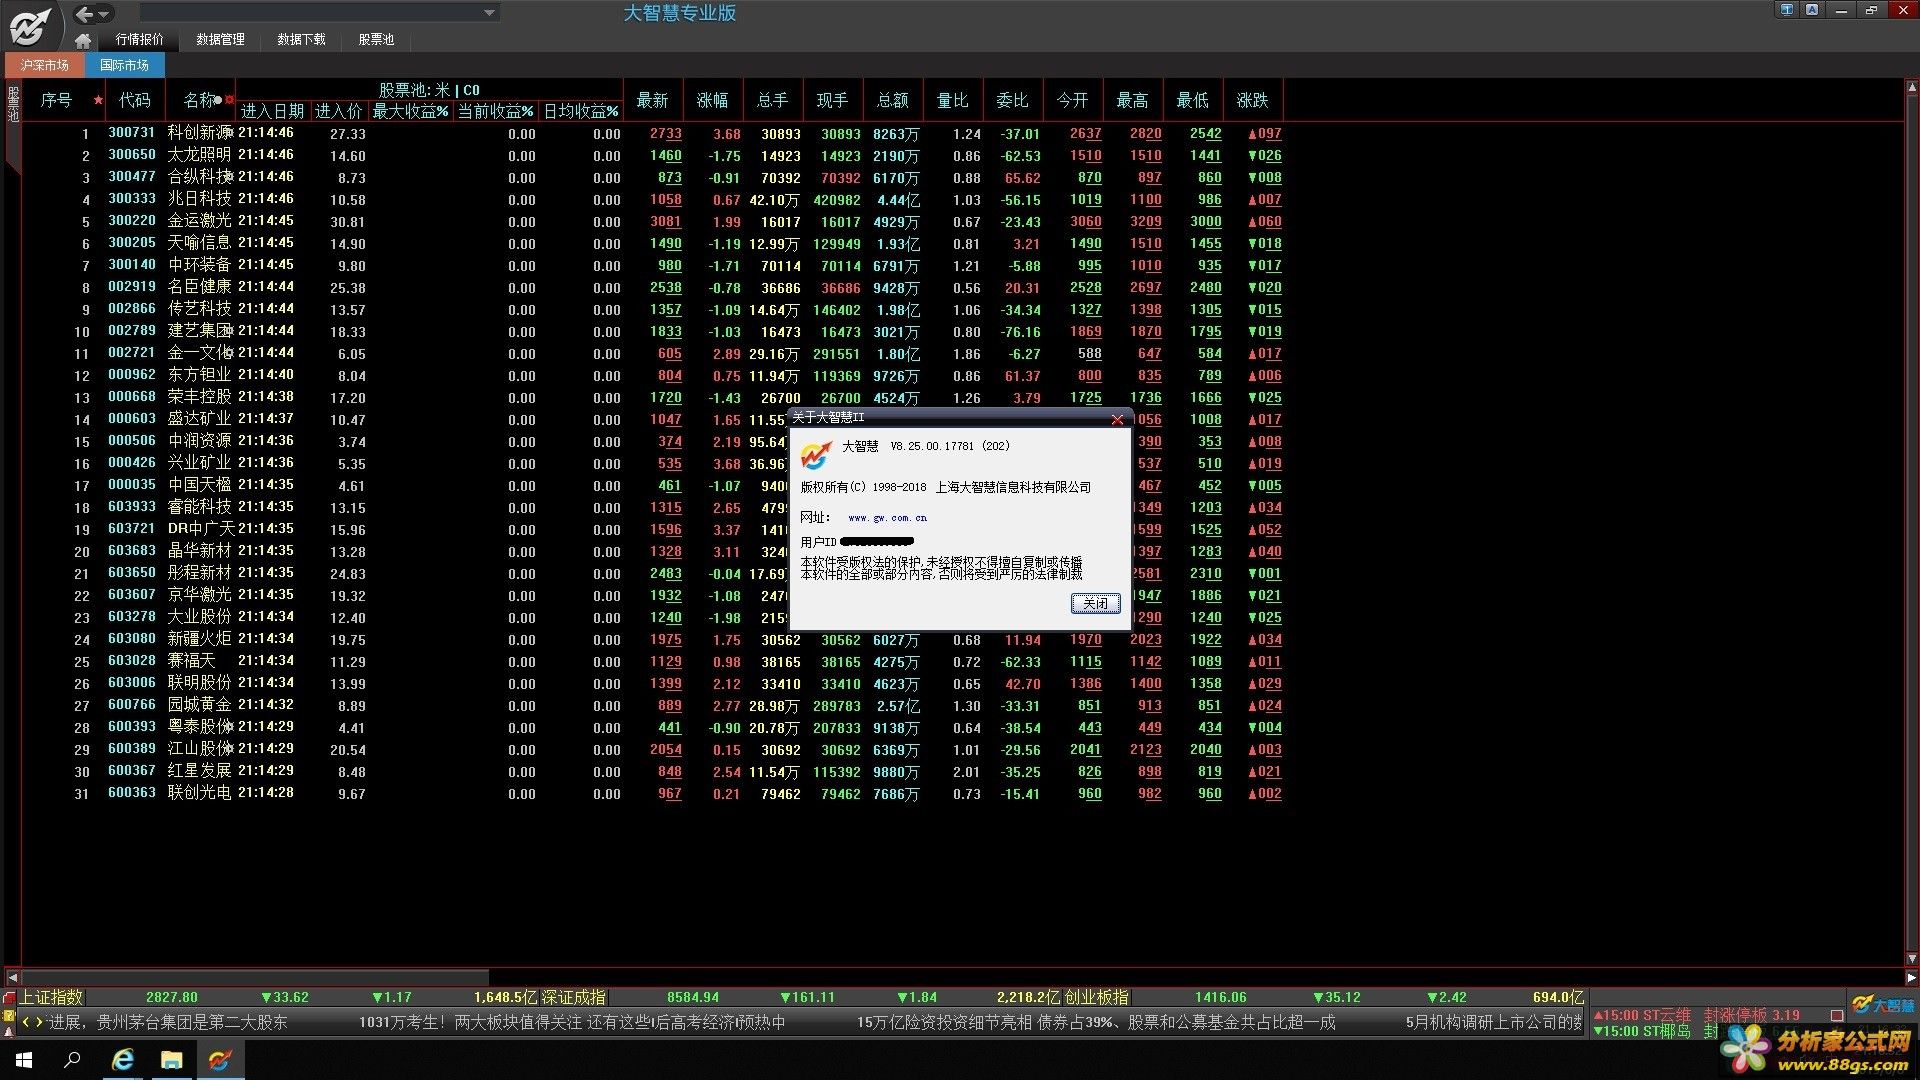
Task: Sort by the 总额 column header
Action: (x=892, y=100)
